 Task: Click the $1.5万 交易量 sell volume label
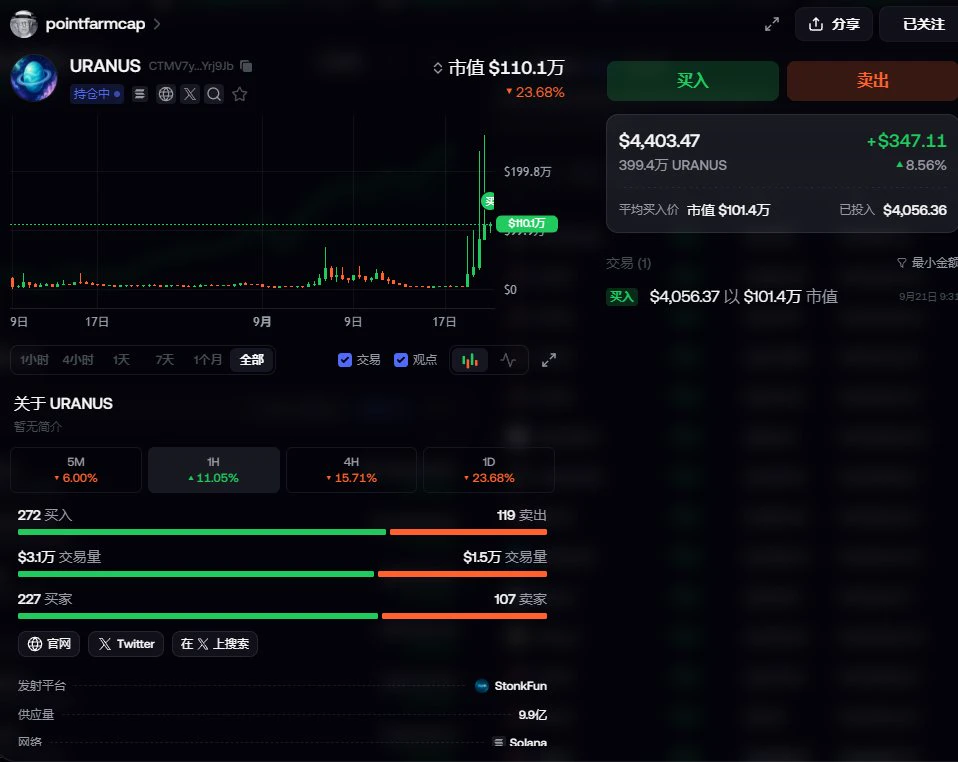pyautogui.click(x=505, y=557)
